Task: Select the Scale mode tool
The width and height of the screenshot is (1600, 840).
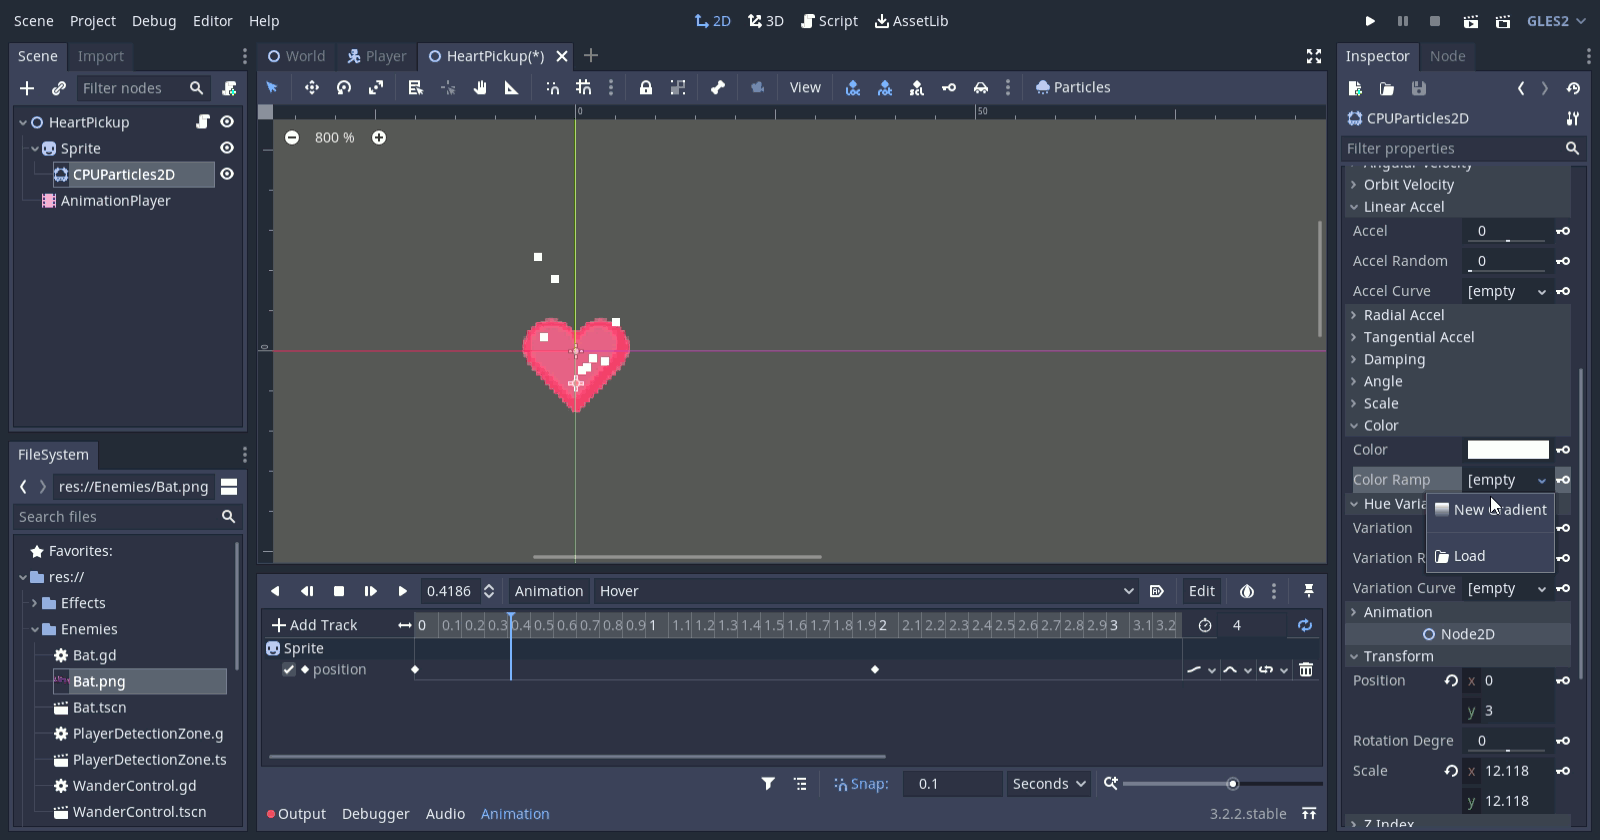Action: [x=376, y=88]
